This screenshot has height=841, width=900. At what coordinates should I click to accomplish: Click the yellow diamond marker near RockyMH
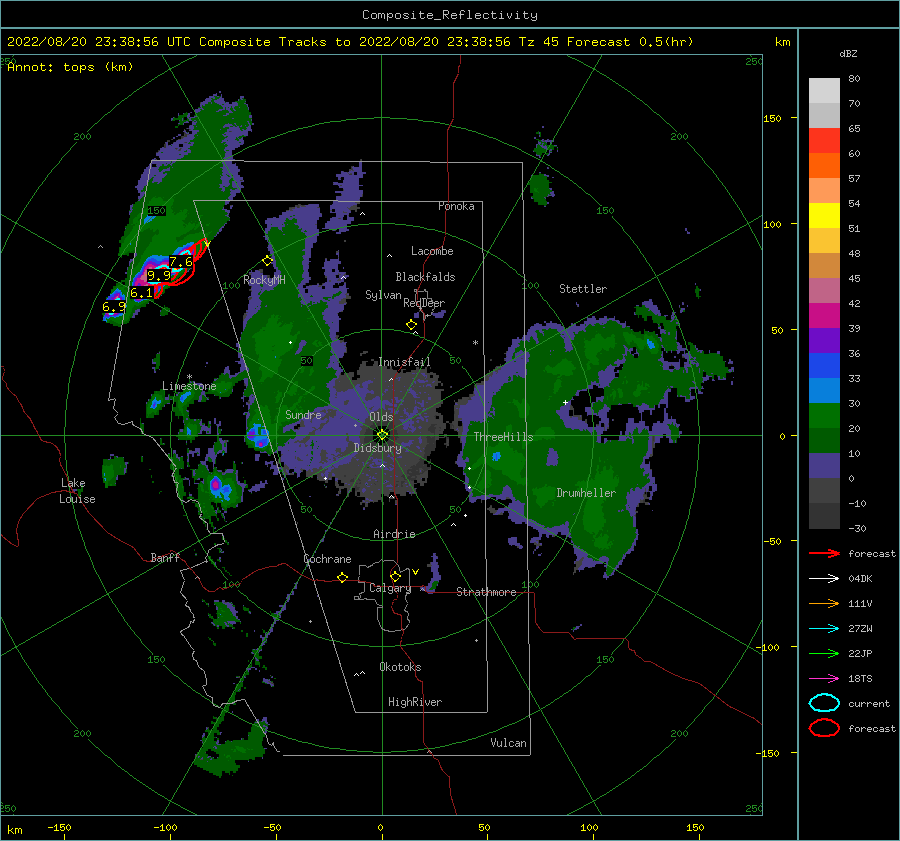(267, 261)
